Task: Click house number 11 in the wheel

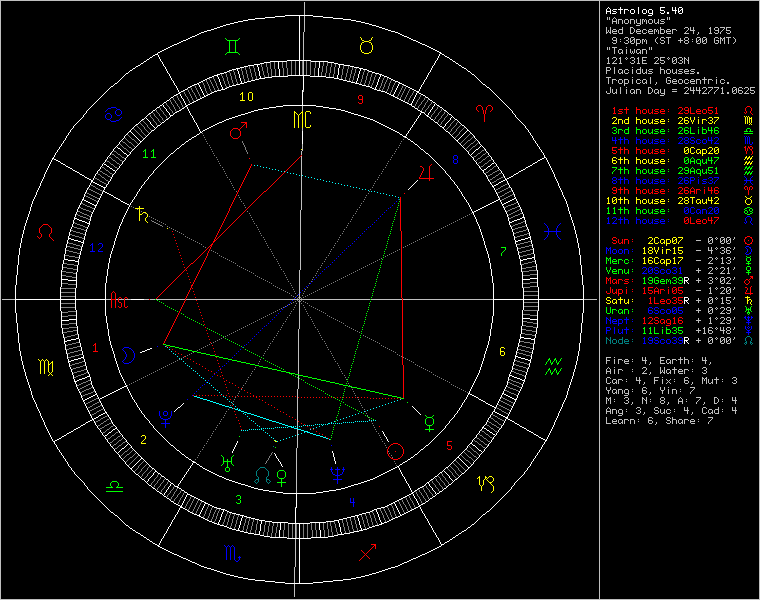Action: tap(149, 154)
